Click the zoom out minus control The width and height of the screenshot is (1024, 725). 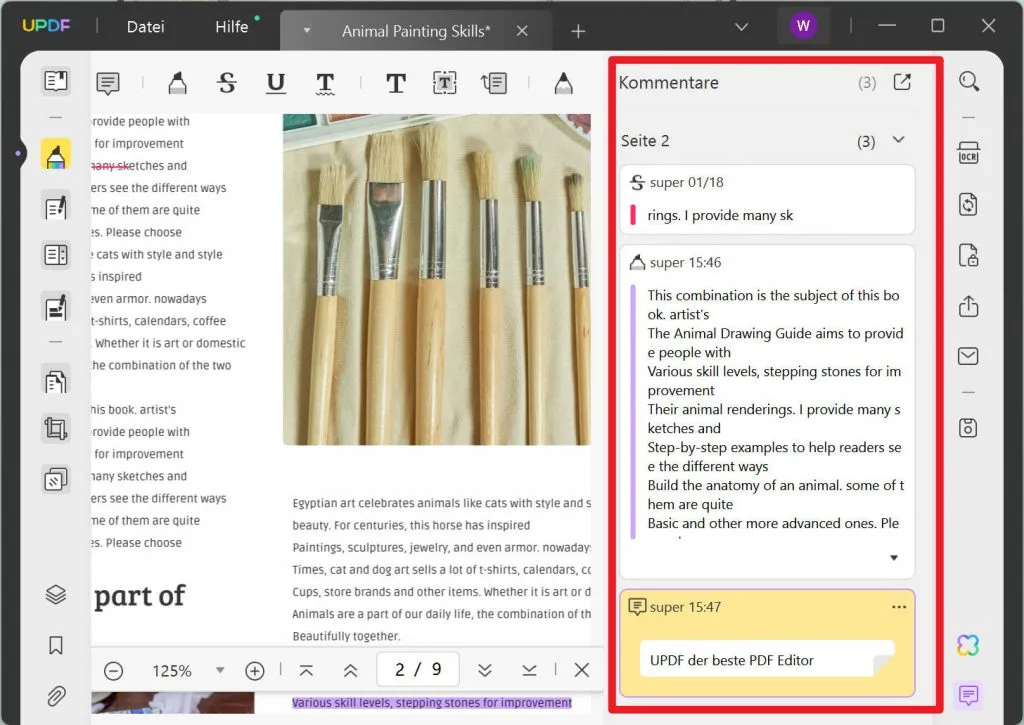click(x=114, y=670)
